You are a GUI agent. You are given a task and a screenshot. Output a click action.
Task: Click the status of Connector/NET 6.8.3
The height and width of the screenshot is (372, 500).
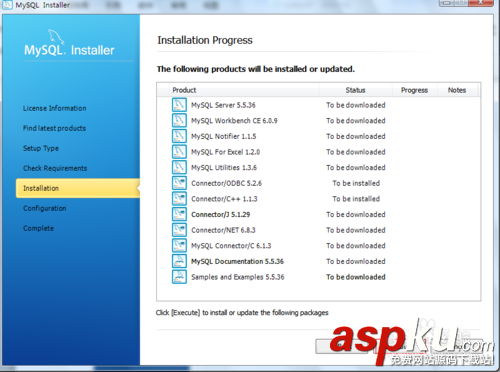pos(356,230)
